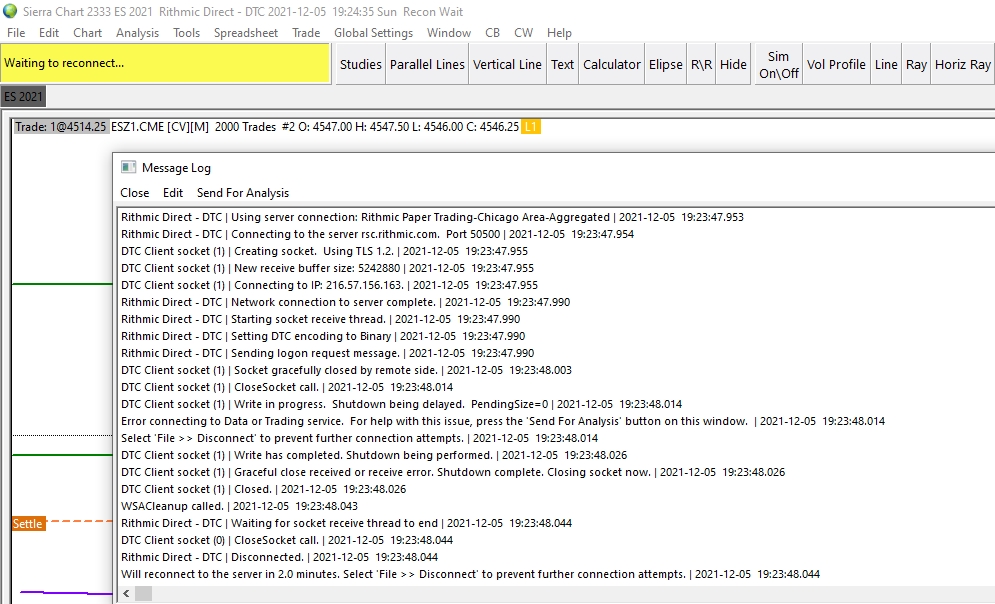
Task: Open the Chart menu
Action: 87,33
